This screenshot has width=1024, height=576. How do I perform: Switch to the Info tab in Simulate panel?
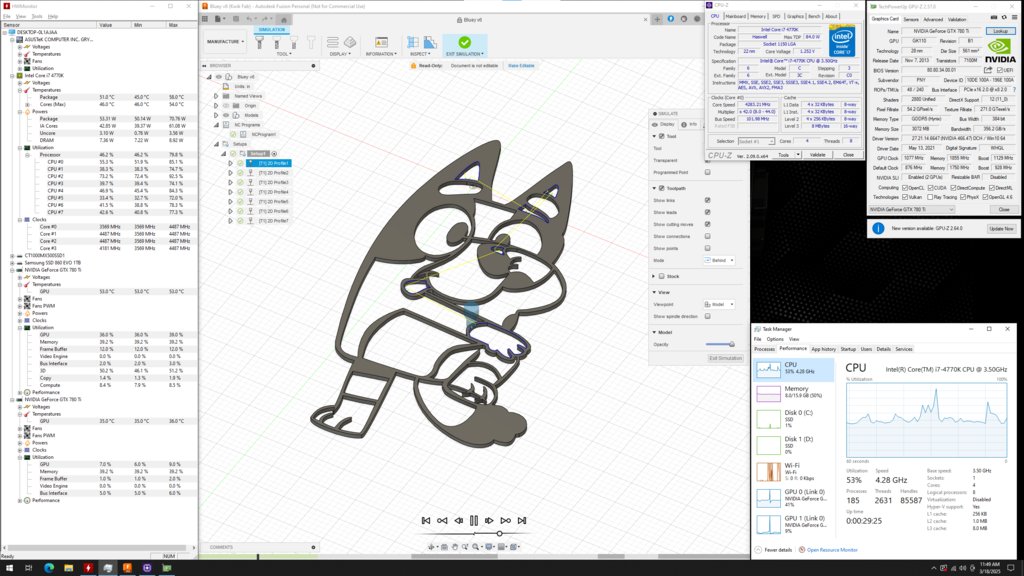tap(690, 124)
